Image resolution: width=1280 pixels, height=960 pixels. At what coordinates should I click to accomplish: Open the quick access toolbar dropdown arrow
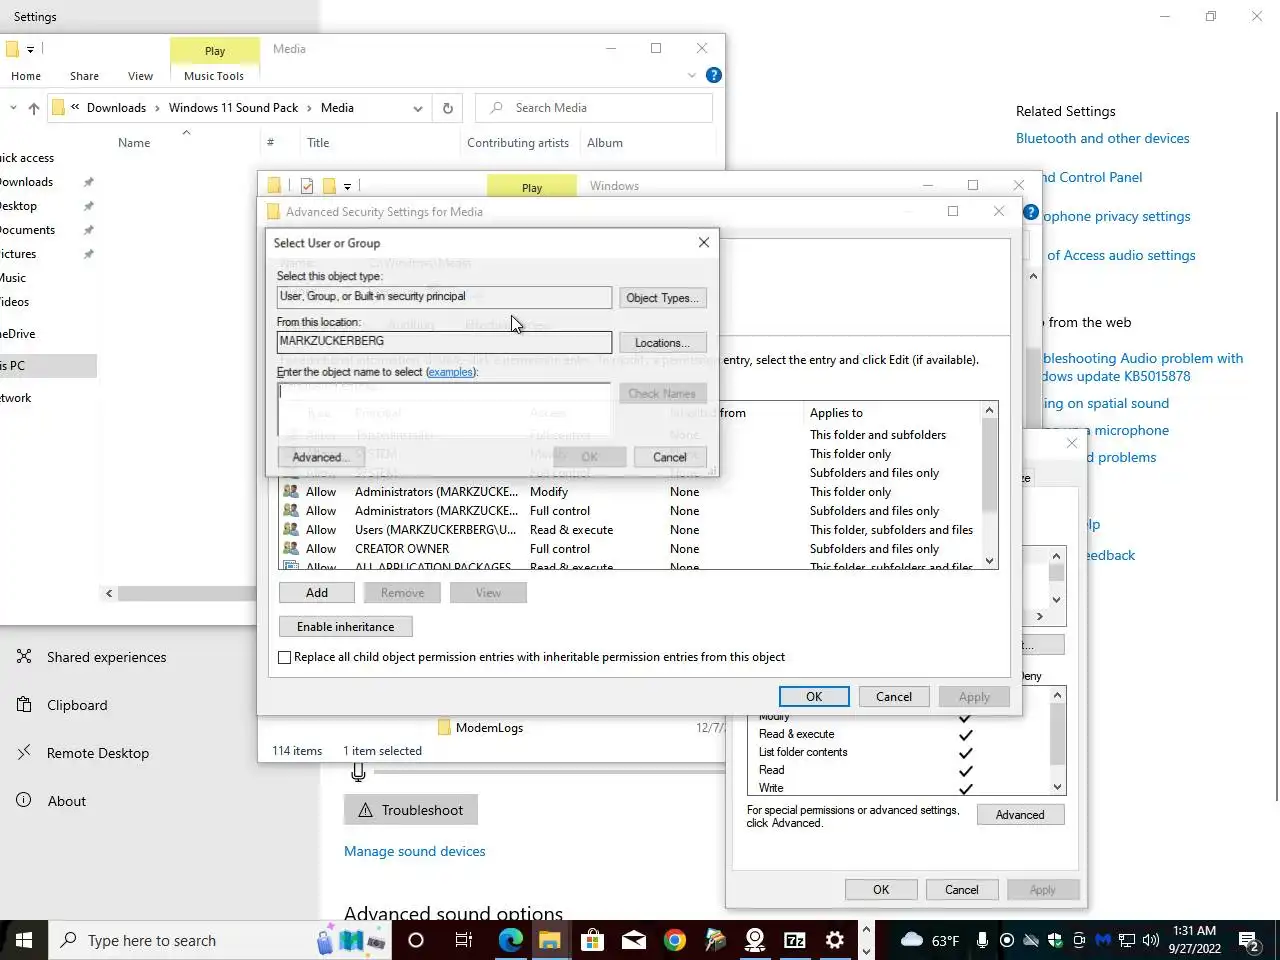30,49
